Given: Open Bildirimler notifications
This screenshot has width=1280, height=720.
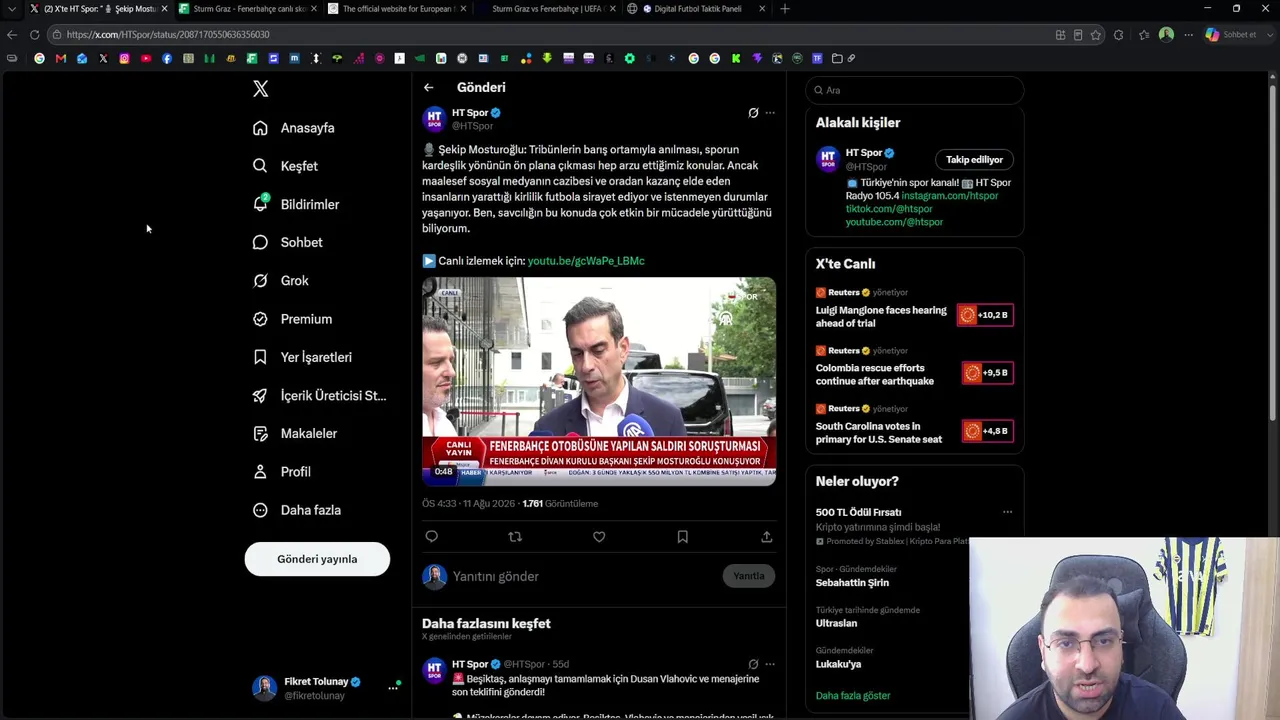Looking at the screenshot, I should coord(296,204).
